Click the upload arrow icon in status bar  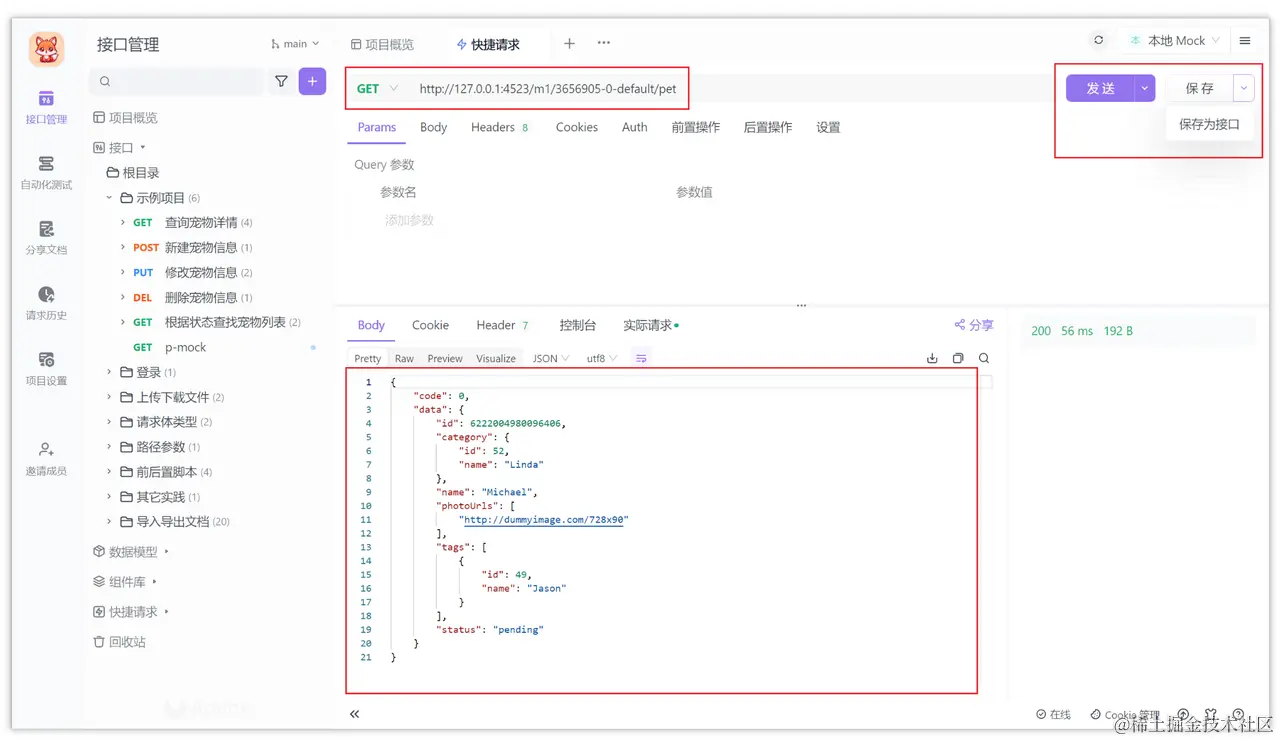click(x=1185, y=714)
